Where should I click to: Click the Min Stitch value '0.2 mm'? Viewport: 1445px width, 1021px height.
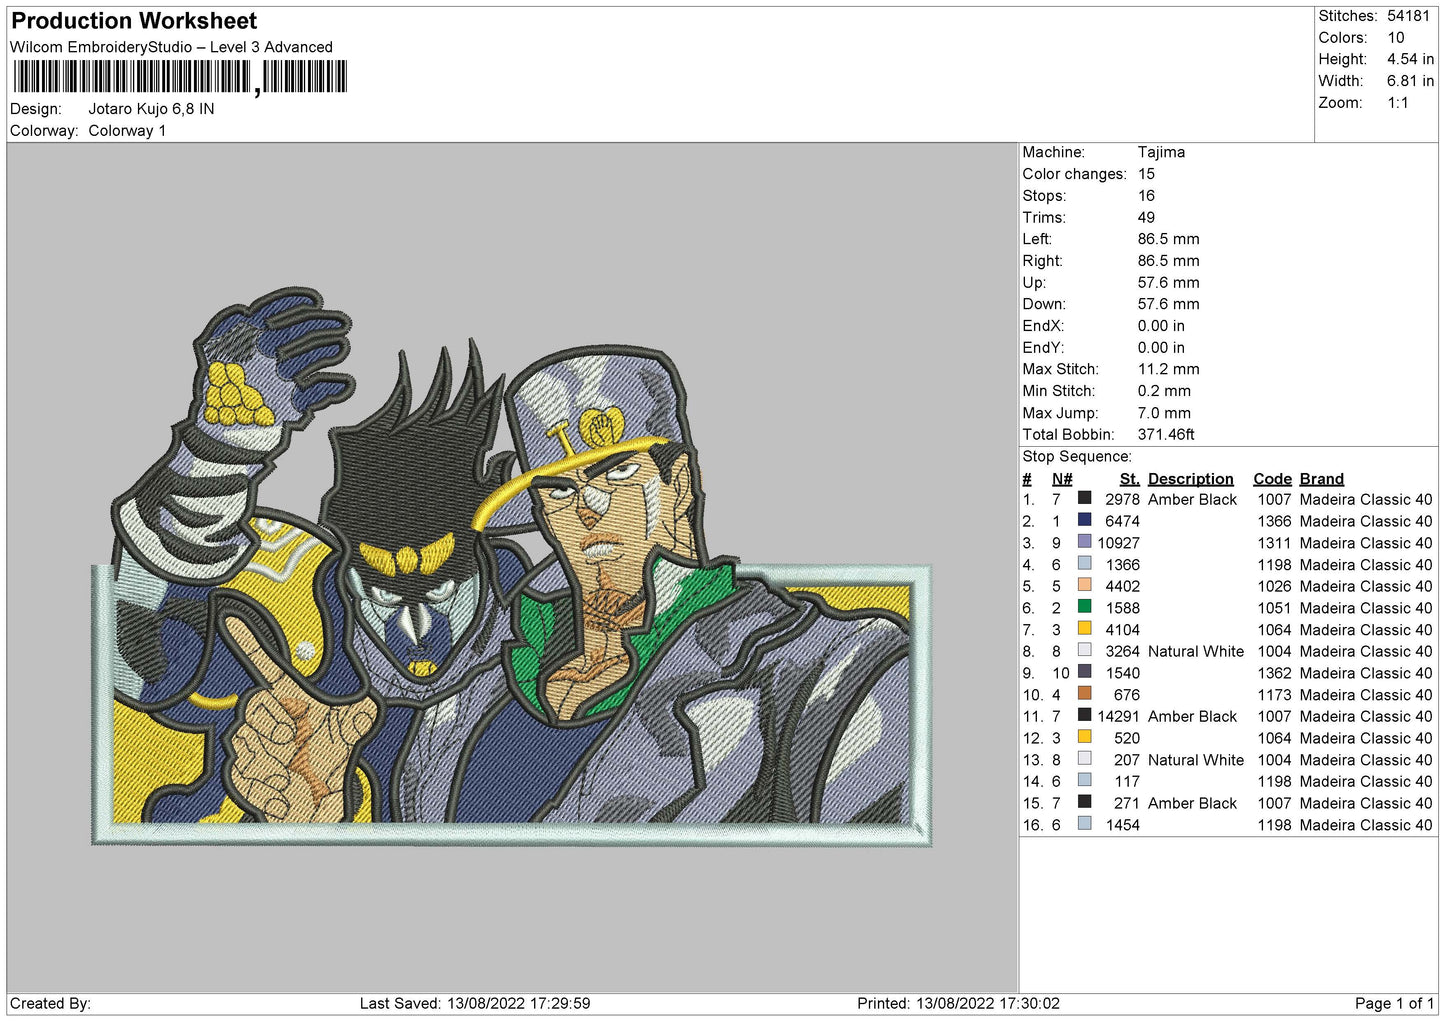pyautogui.click(x=1164, y=391)
